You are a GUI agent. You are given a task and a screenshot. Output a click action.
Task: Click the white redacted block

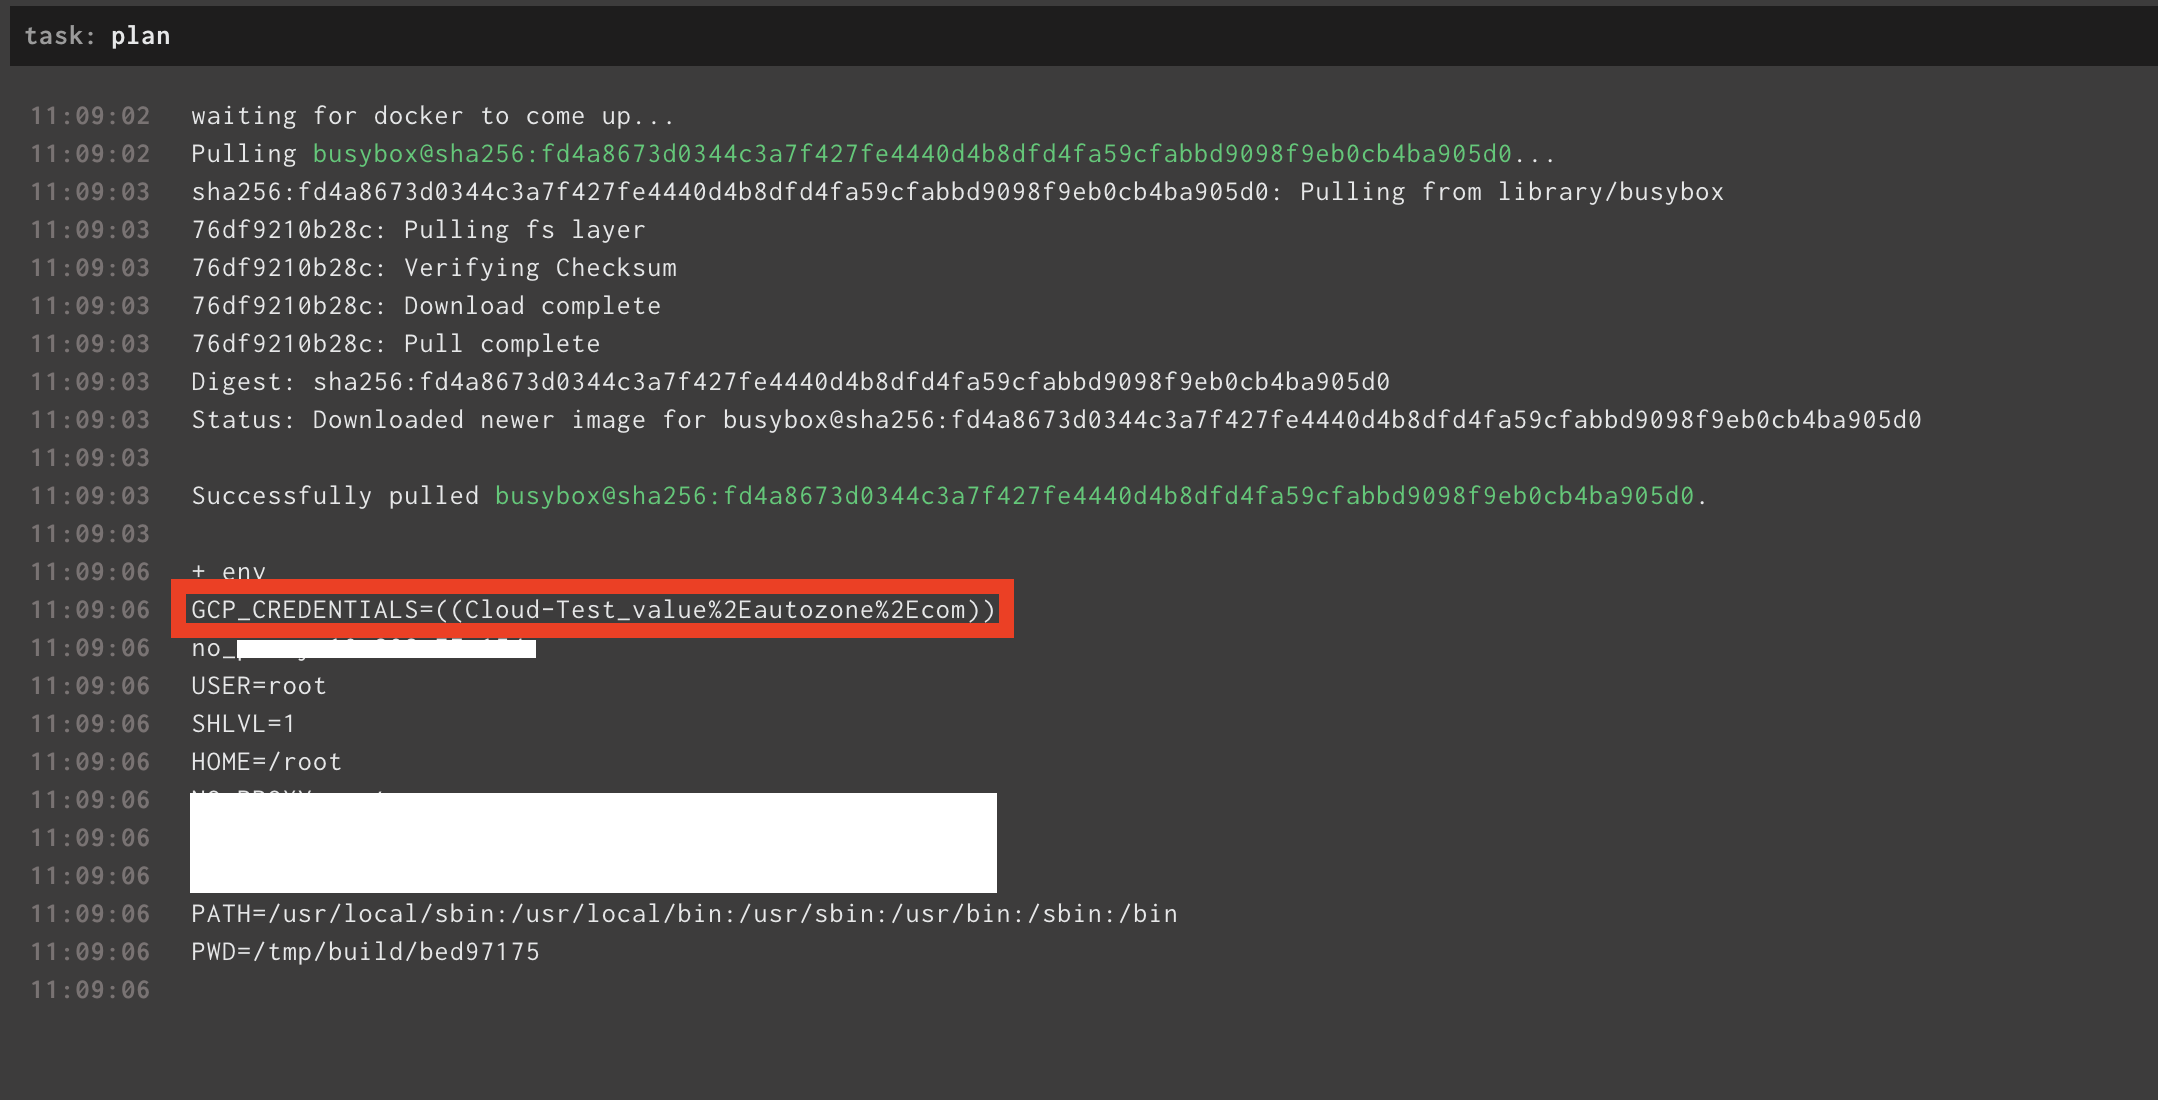coord(592,842)
